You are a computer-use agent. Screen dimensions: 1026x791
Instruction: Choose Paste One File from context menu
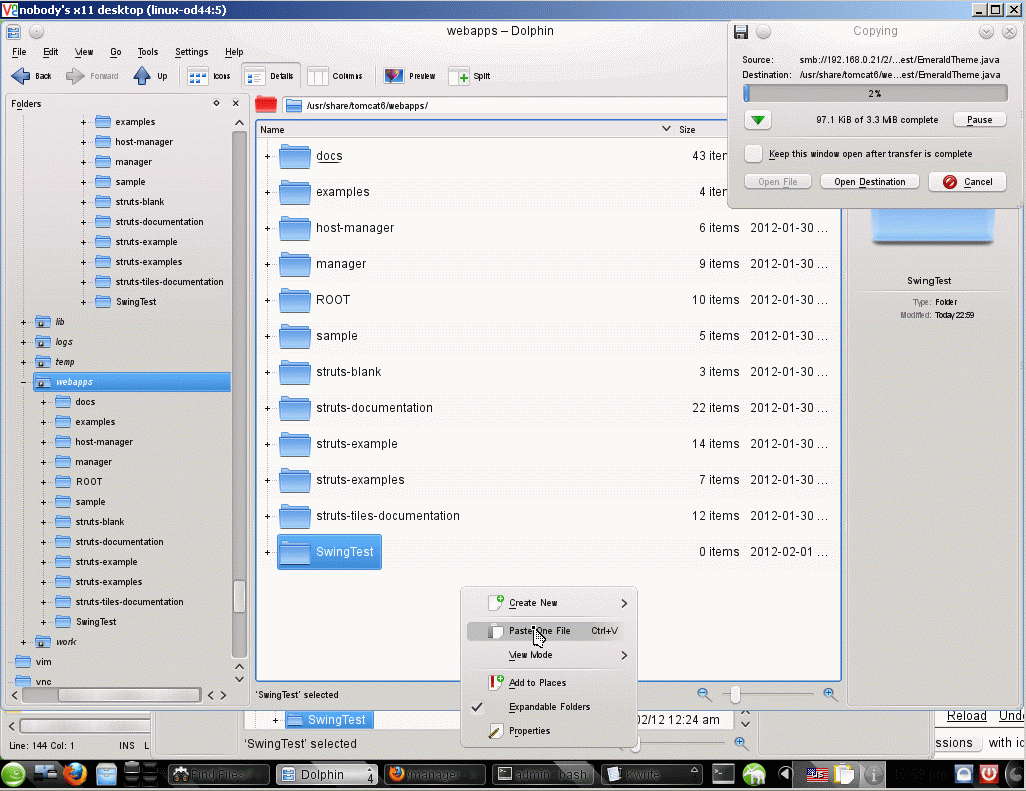coord(549,631)
